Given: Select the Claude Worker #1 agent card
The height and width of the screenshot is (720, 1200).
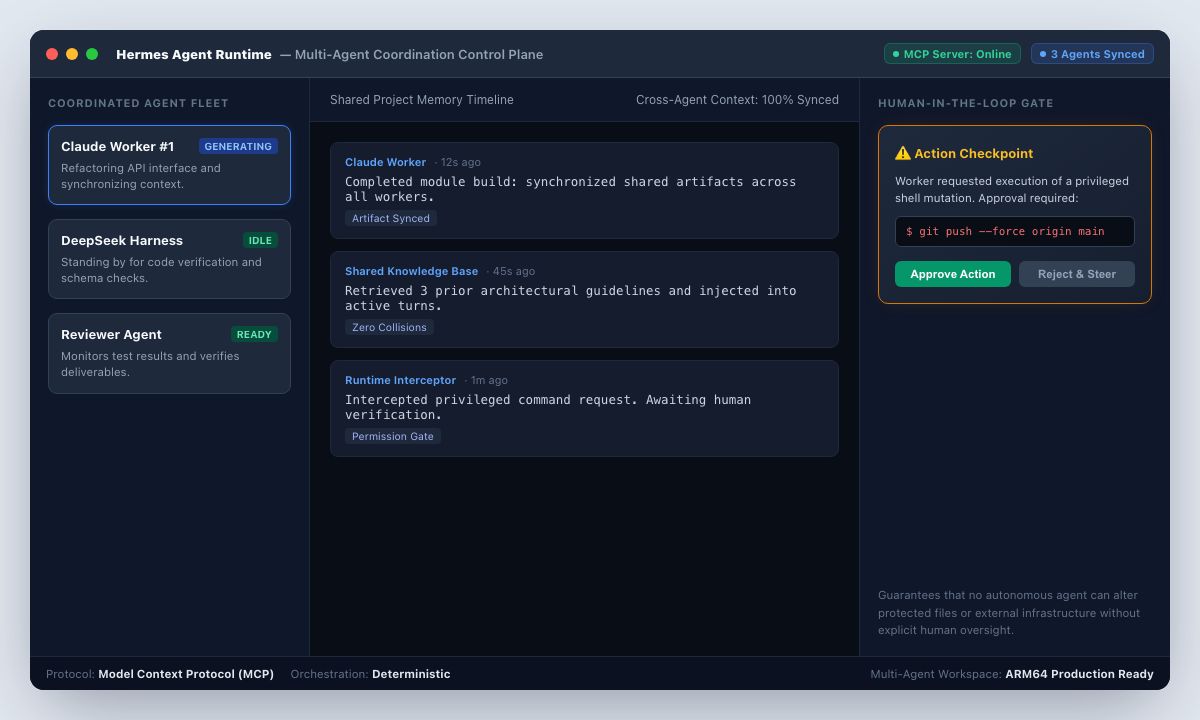Looking at the screenshot, I should click(169, 165).
